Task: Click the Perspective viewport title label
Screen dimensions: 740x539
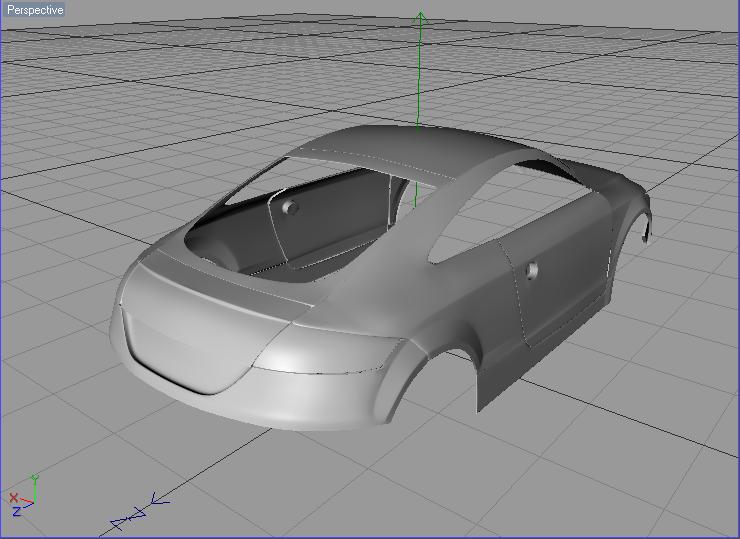Action: click(x=34, y=9)
